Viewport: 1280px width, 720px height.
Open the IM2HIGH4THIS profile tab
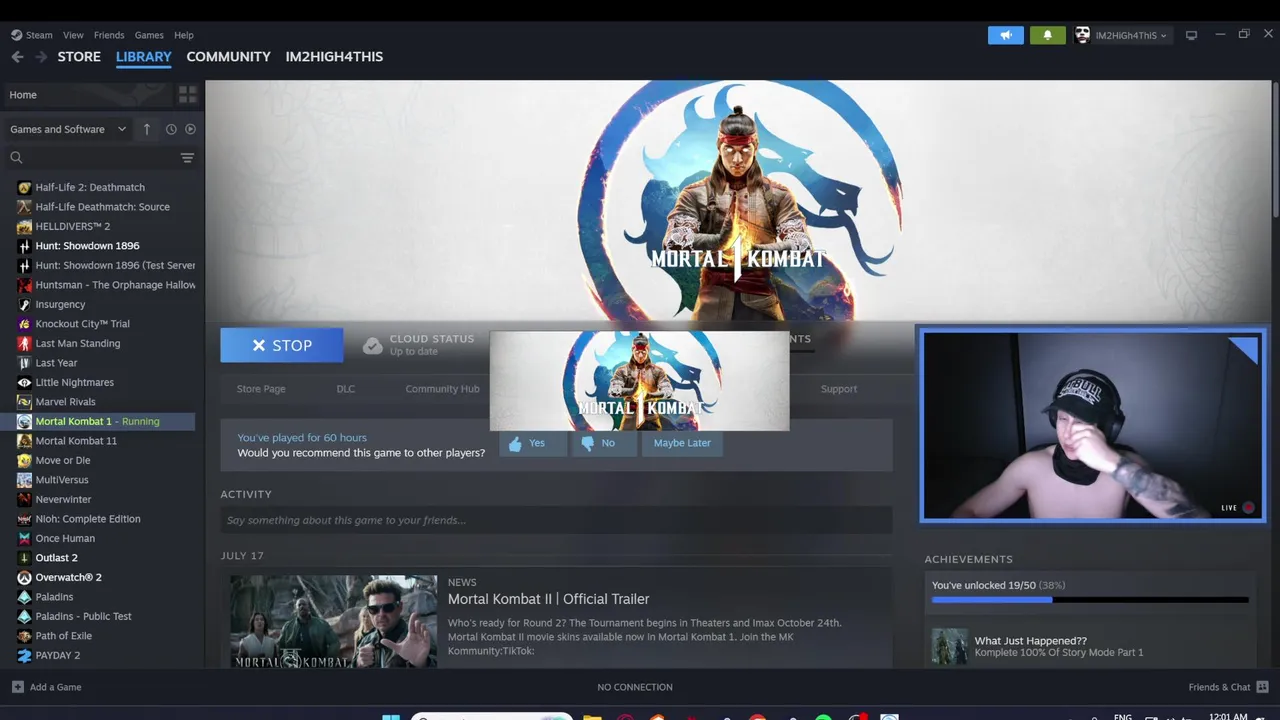coord(334,57)
